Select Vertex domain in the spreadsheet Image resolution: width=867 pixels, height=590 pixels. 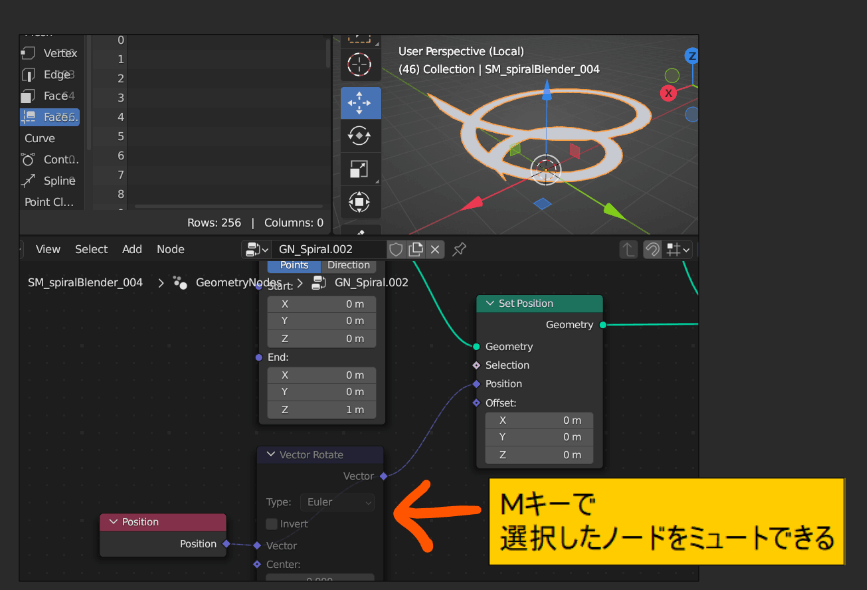(50, 53)
